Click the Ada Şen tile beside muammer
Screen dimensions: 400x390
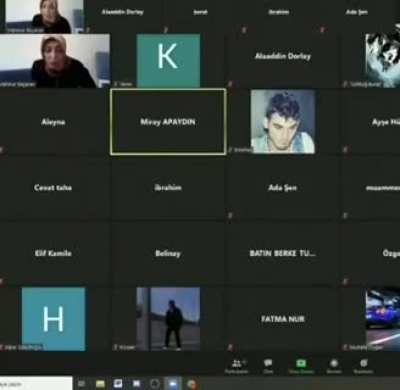[x=283, y=188]
